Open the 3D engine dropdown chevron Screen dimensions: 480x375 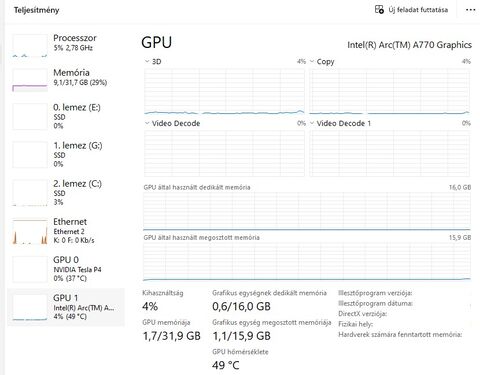147,61
